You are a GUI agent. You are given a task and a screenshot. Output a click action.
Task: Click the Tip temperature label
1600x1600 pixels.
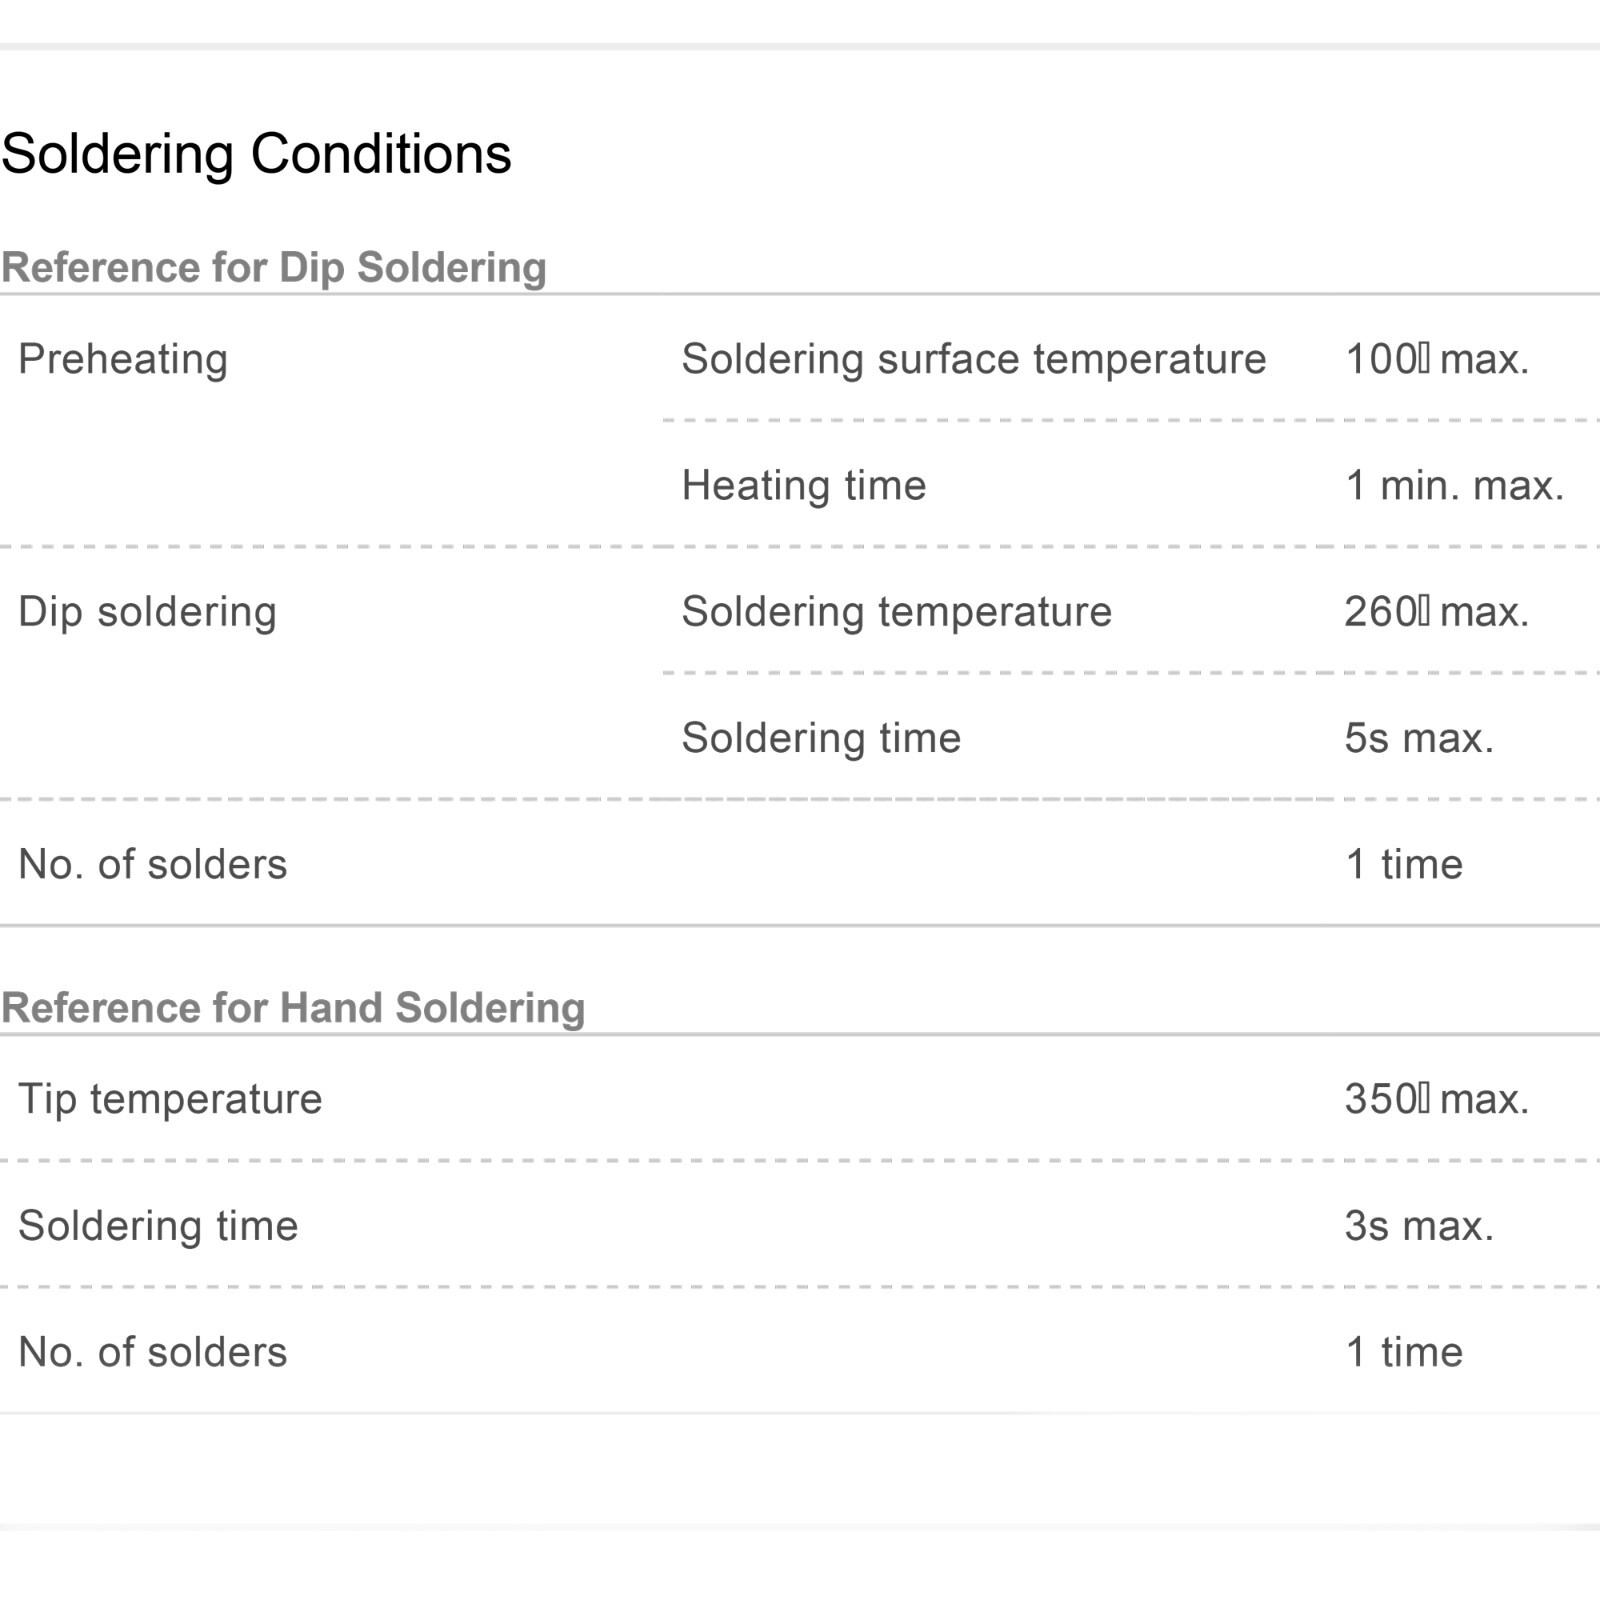tap(170, 1099)
